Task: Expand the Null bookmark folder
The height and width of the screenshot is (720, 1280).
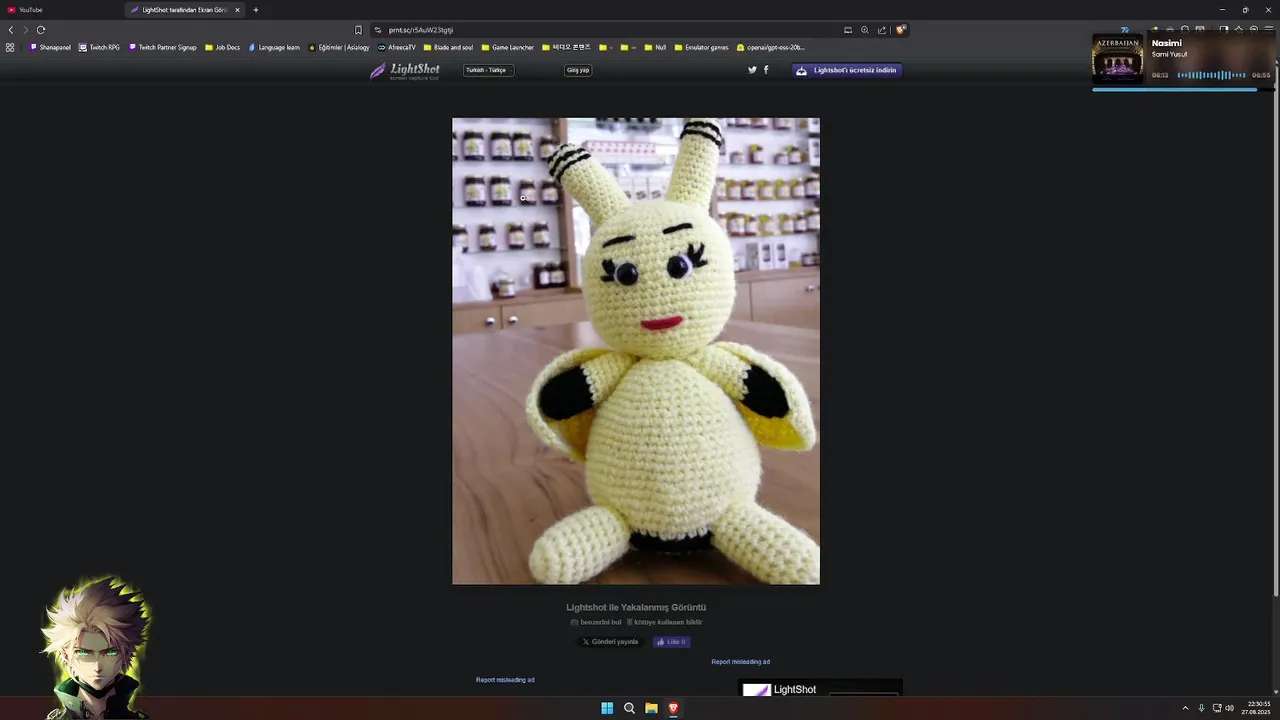Action: pyautogui.click(x=656, y=47)
